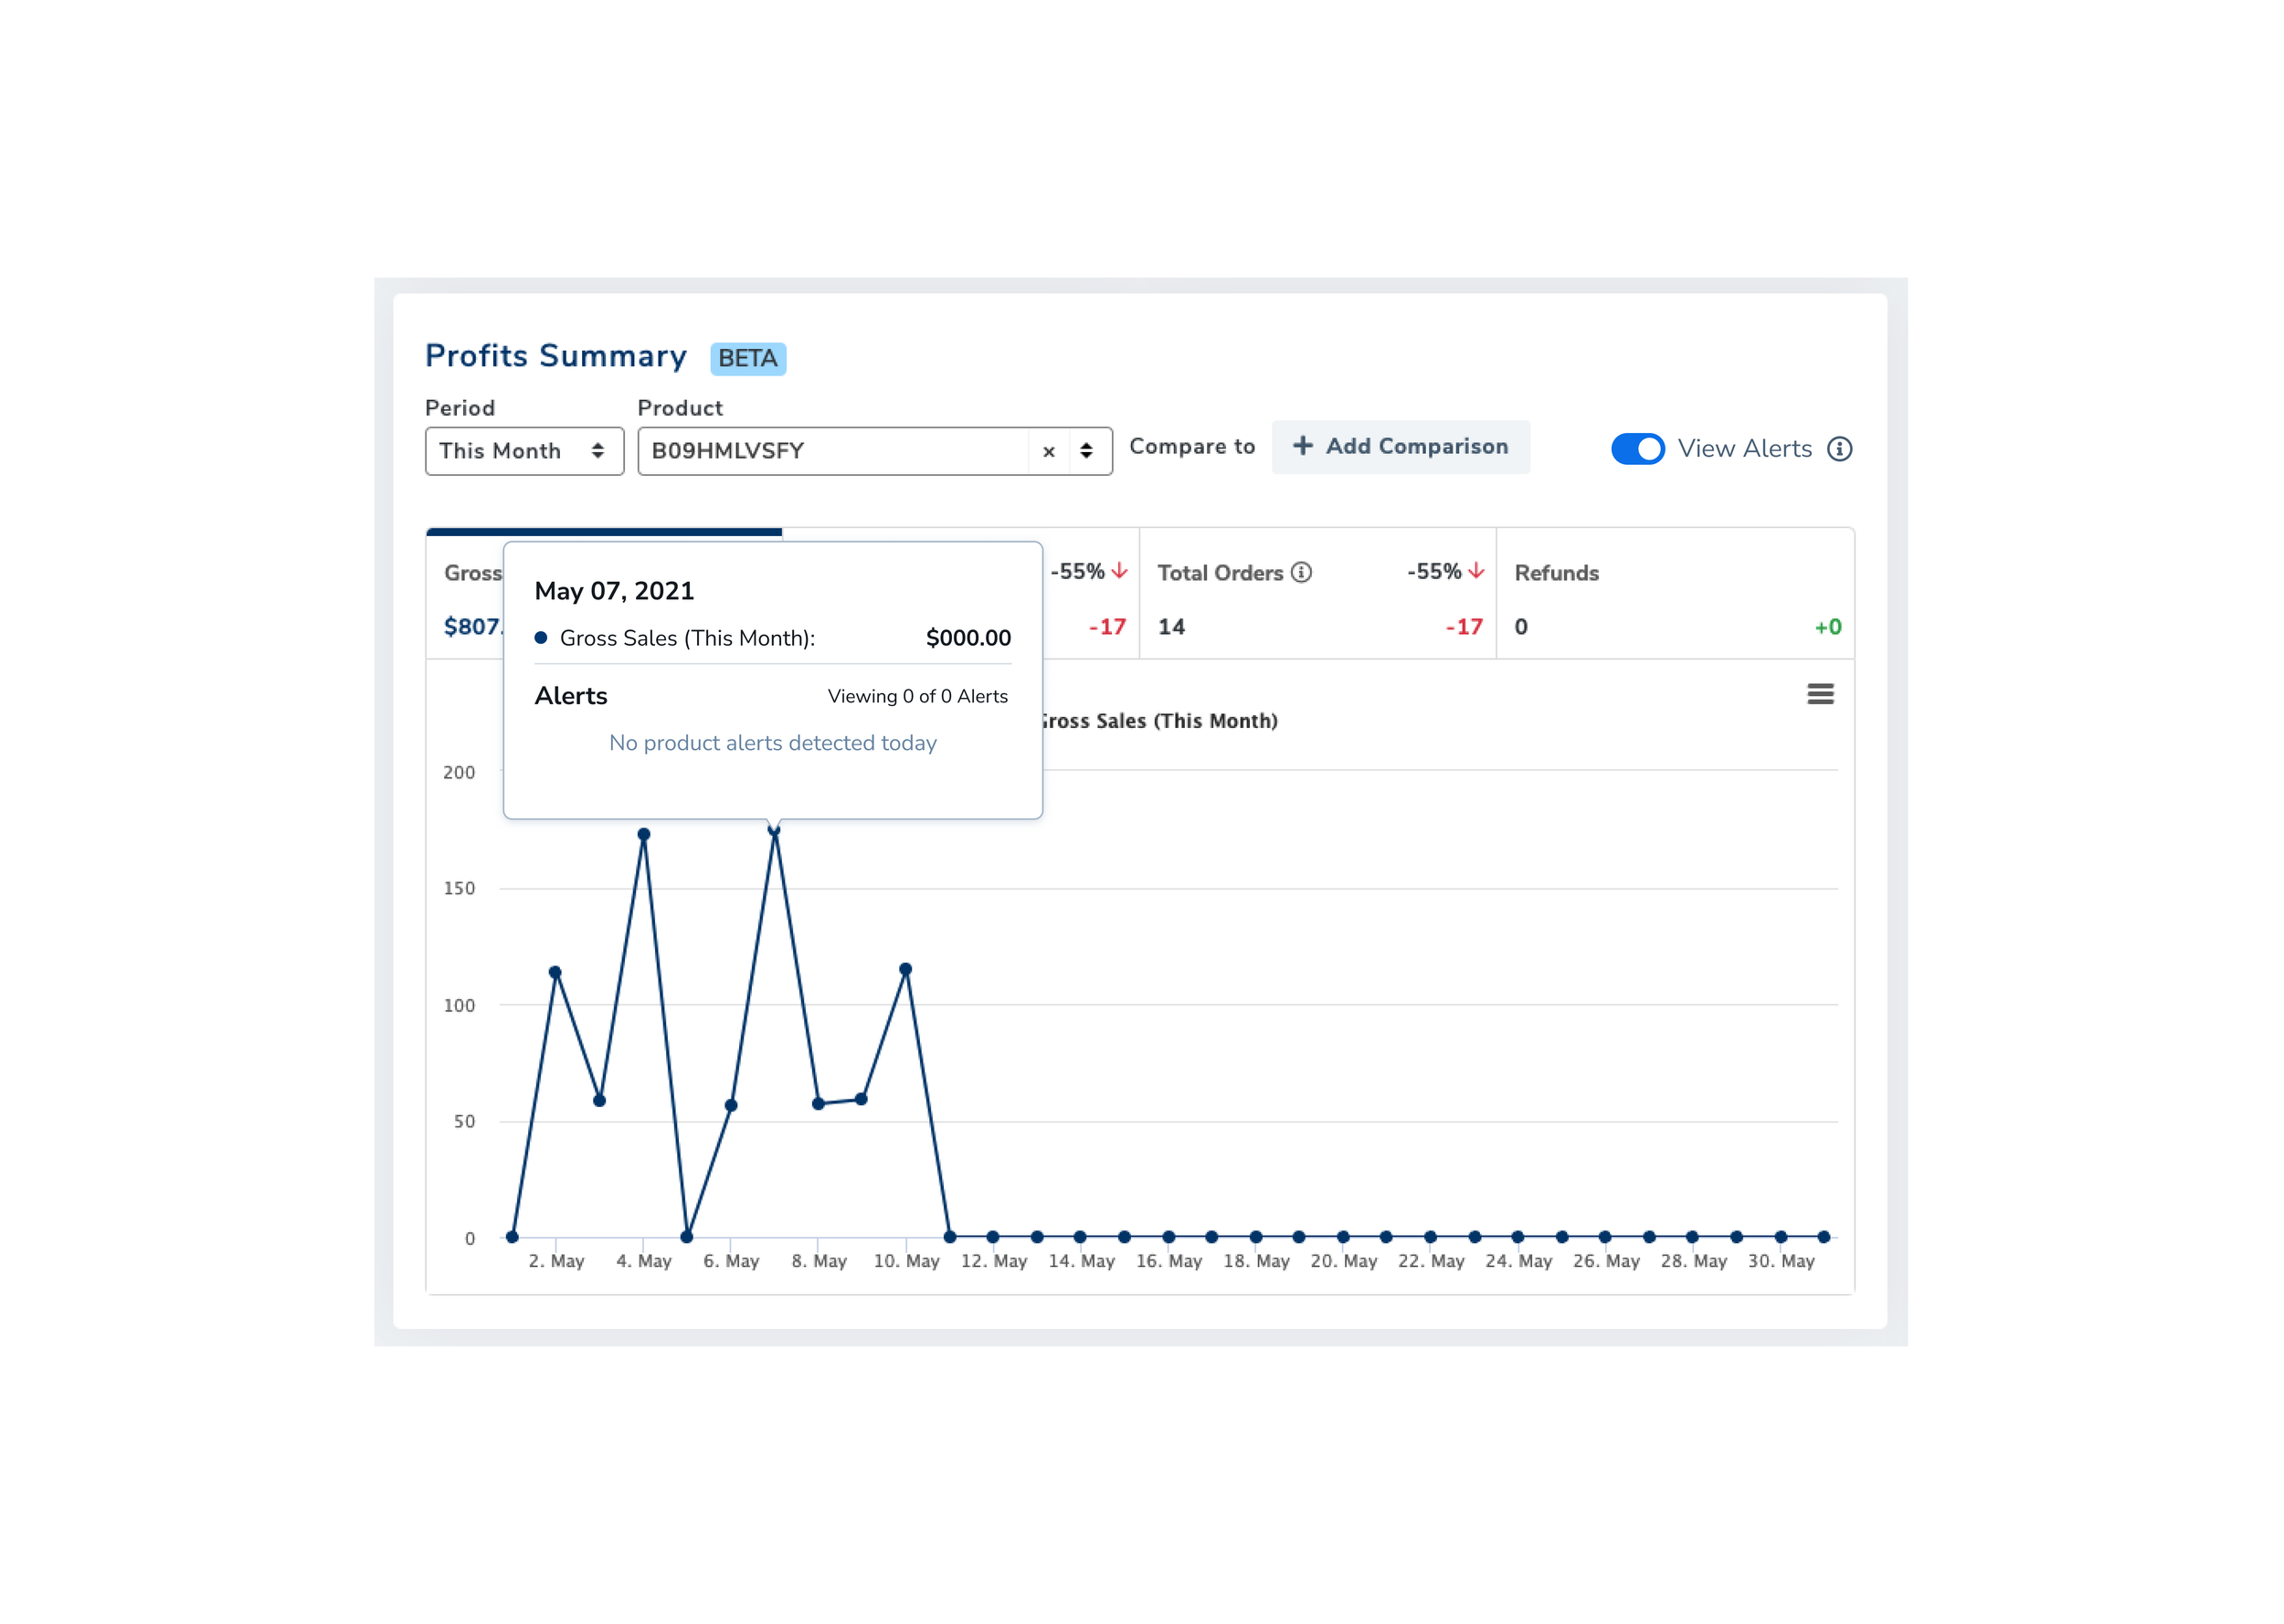Click the BETA badge
Screen dimensions: 2284x1624
747,358
